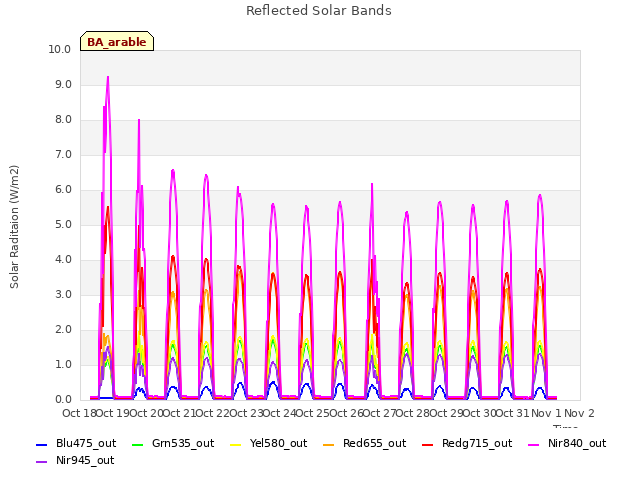Click the red Redg715_out legend swatch
The width and height of the screenshot is (640, 480).
point(427,444)
